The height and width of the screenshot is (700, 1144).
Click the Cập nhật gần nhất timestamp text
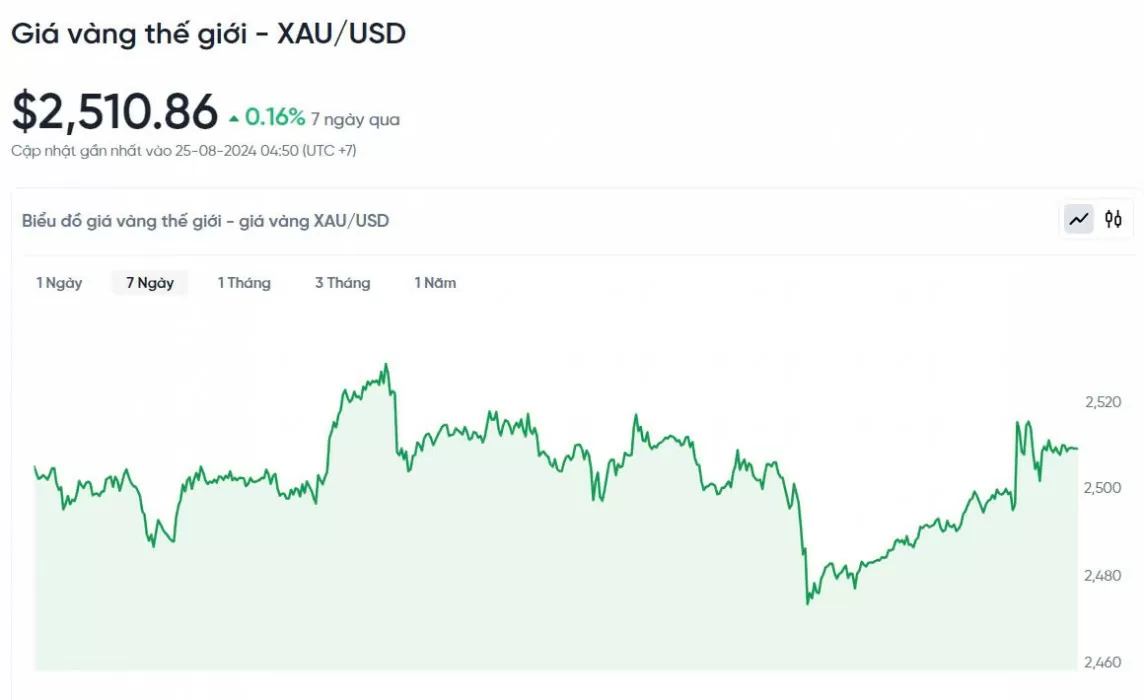184,150
